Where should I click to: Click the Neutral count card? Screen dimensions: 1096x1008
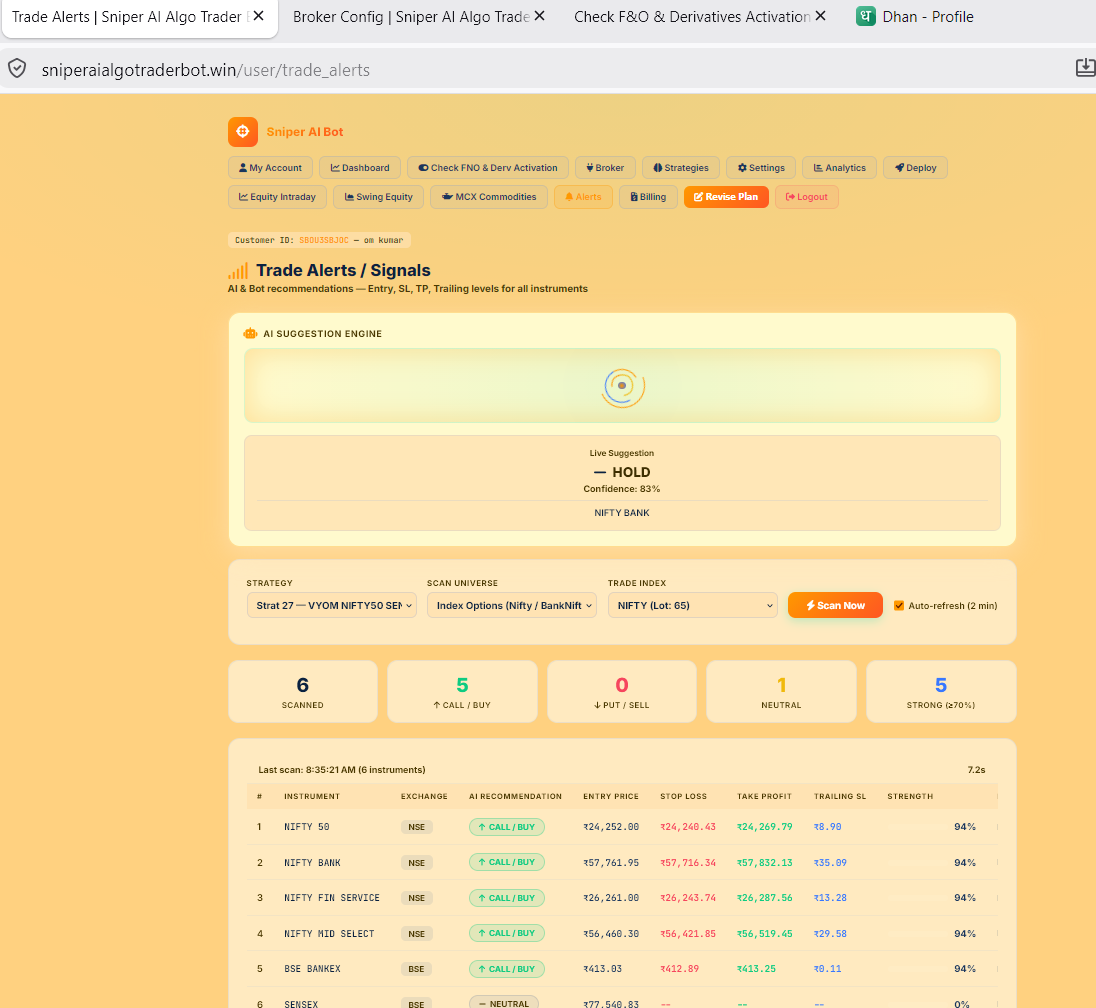coord(781,691)
